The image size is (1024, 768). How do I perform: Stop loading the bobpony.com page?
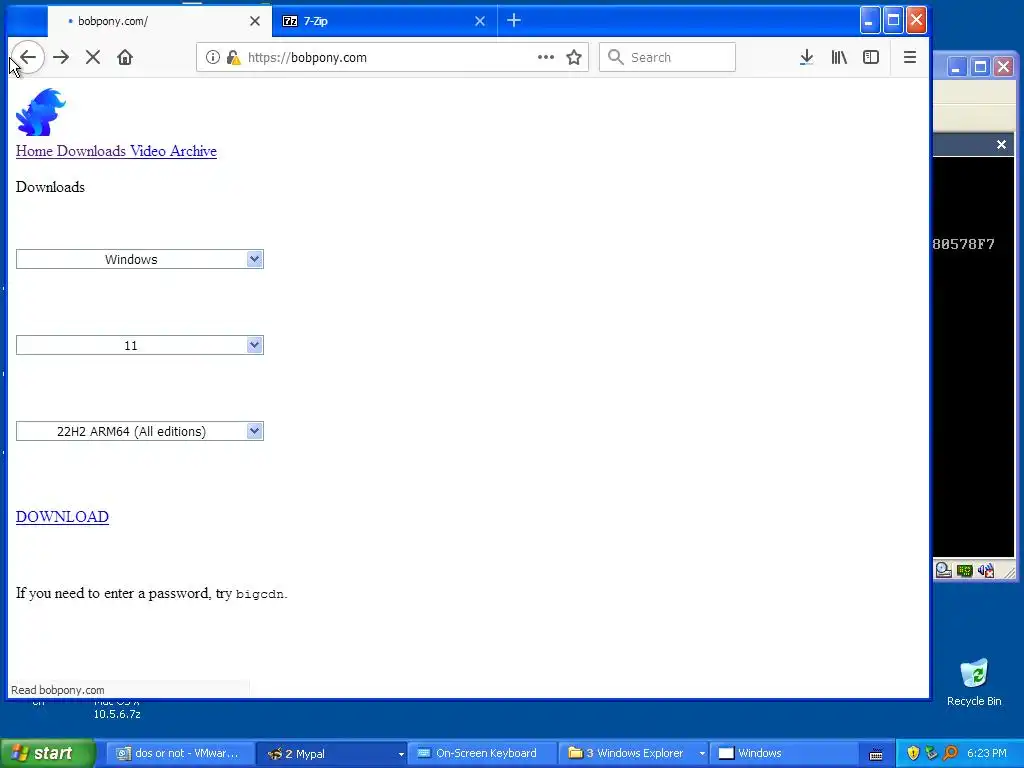pos(93,57)
